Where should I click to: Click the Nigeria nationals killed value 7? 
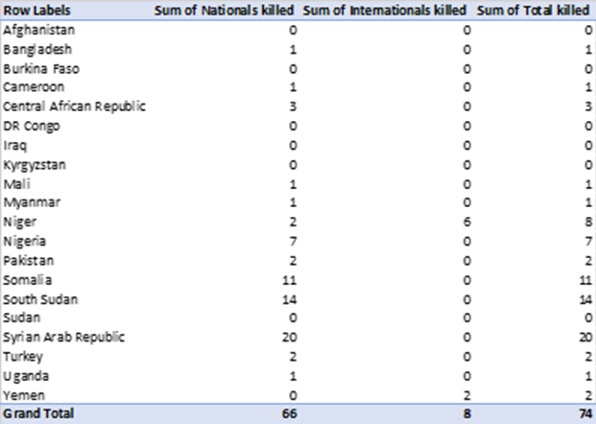click(x=293, y=241)
